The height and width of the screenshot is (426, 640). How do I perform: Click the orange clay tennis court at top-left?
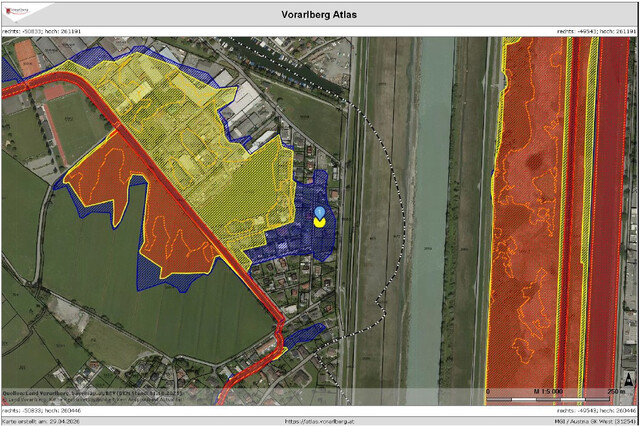[x=27, y=57]
